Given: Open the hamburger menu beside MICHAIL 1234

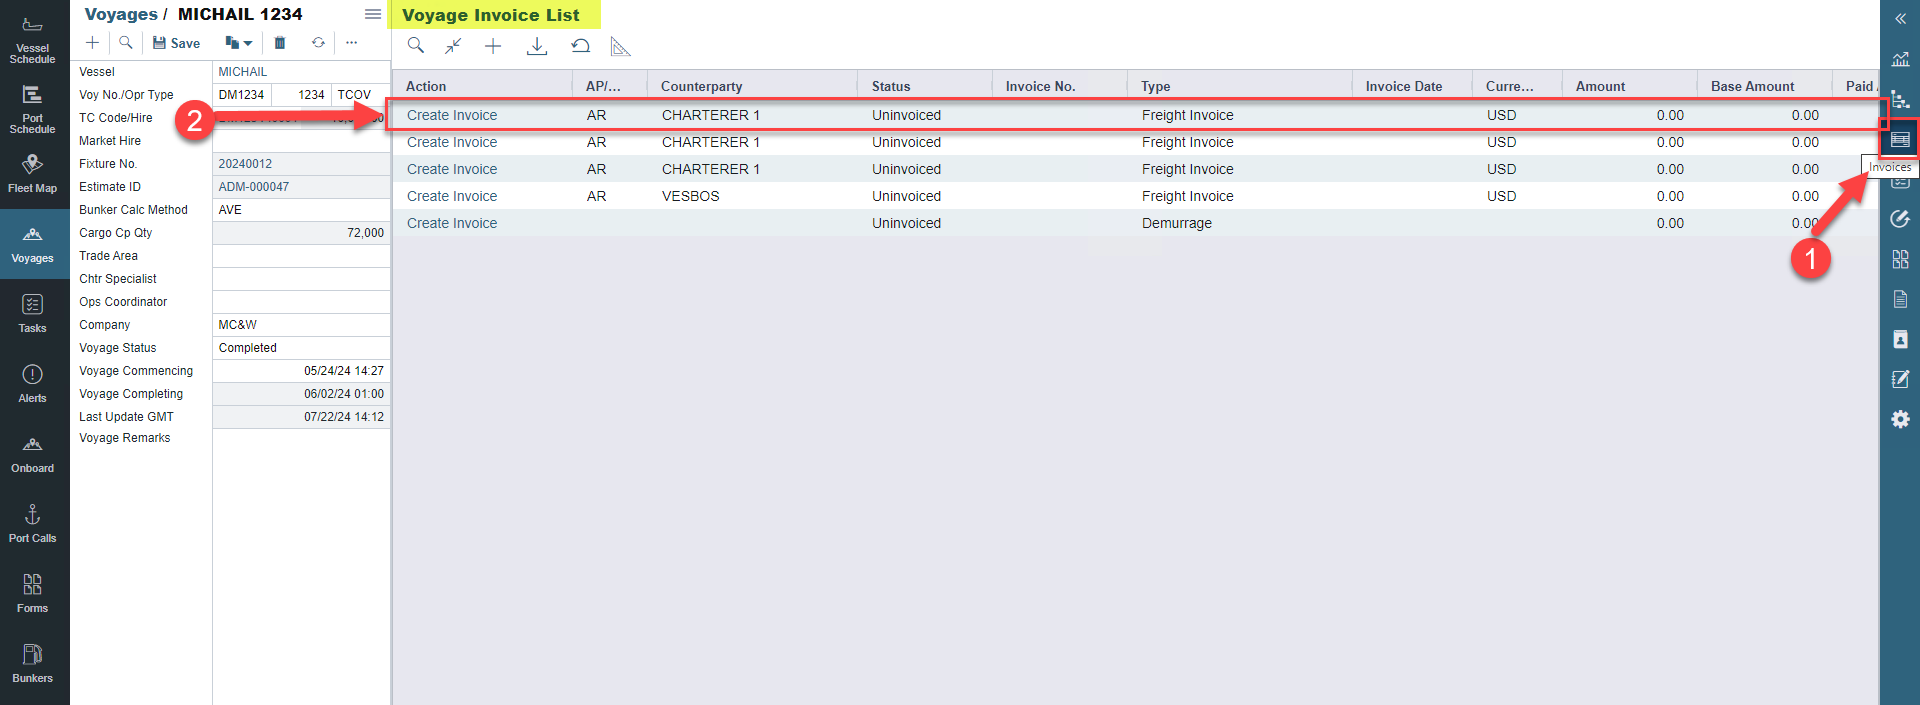Looking at the screenshot, I should click(372, 14).
